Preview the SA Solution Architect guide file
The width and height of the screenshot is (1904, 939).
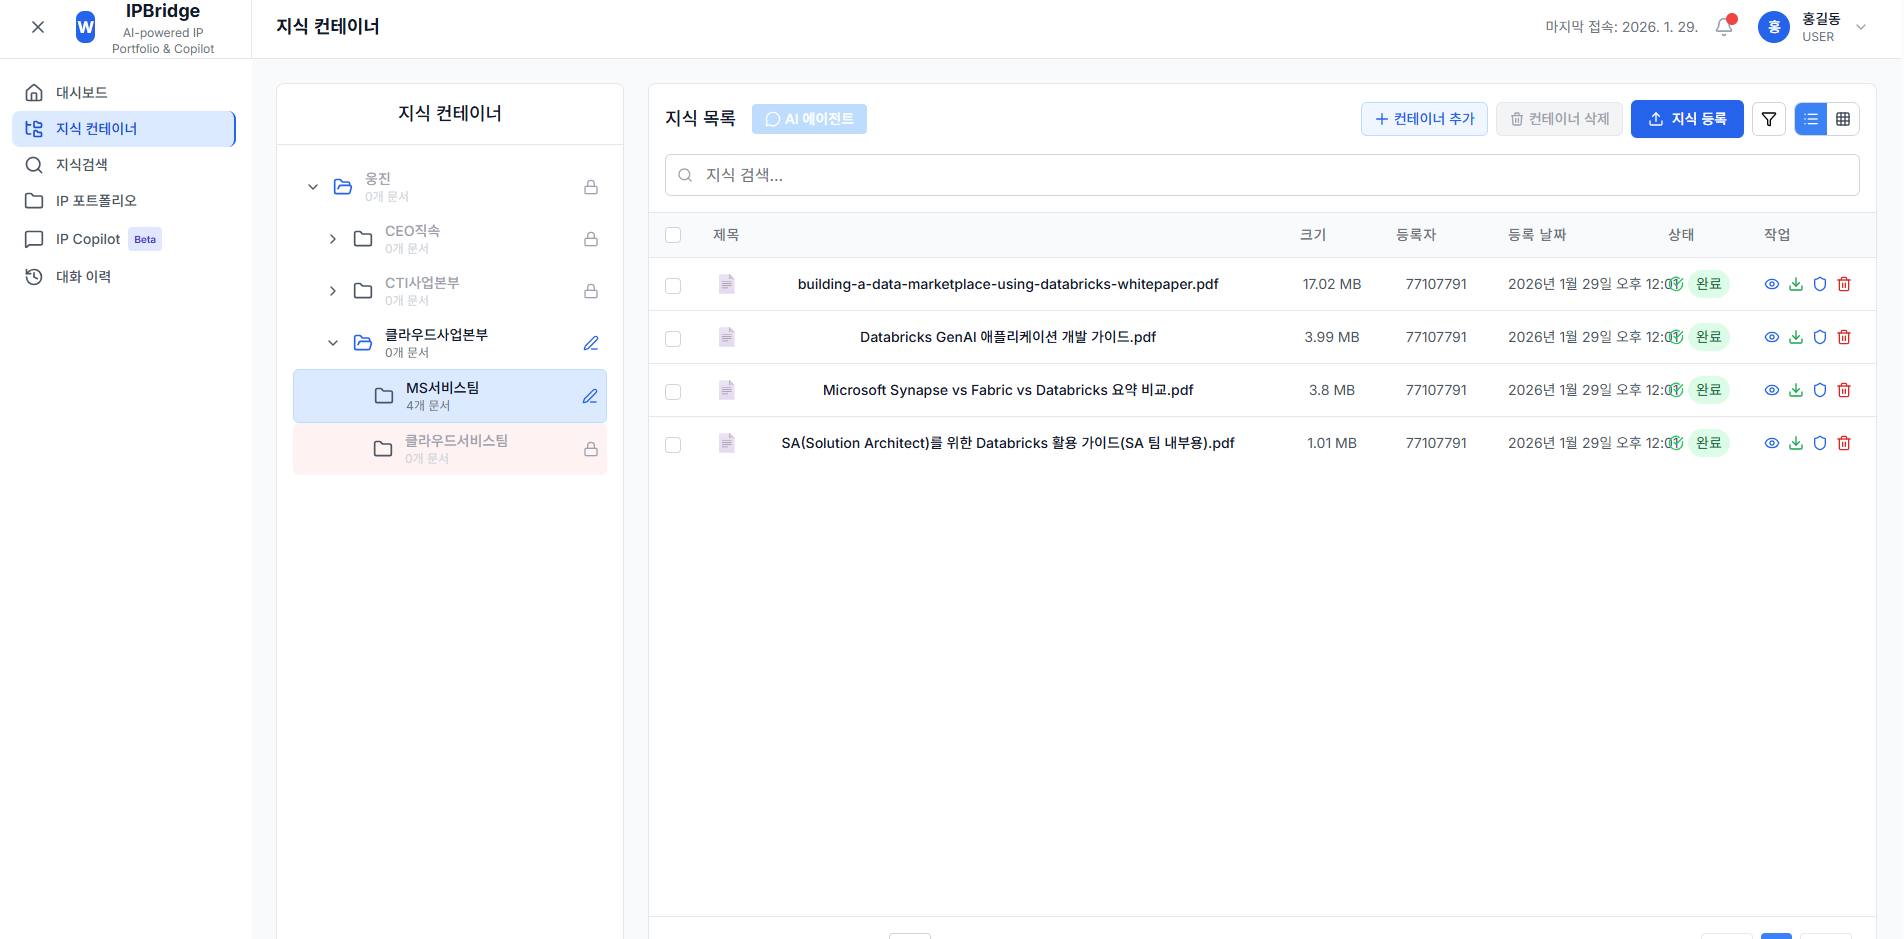[x=1771, y=443]
